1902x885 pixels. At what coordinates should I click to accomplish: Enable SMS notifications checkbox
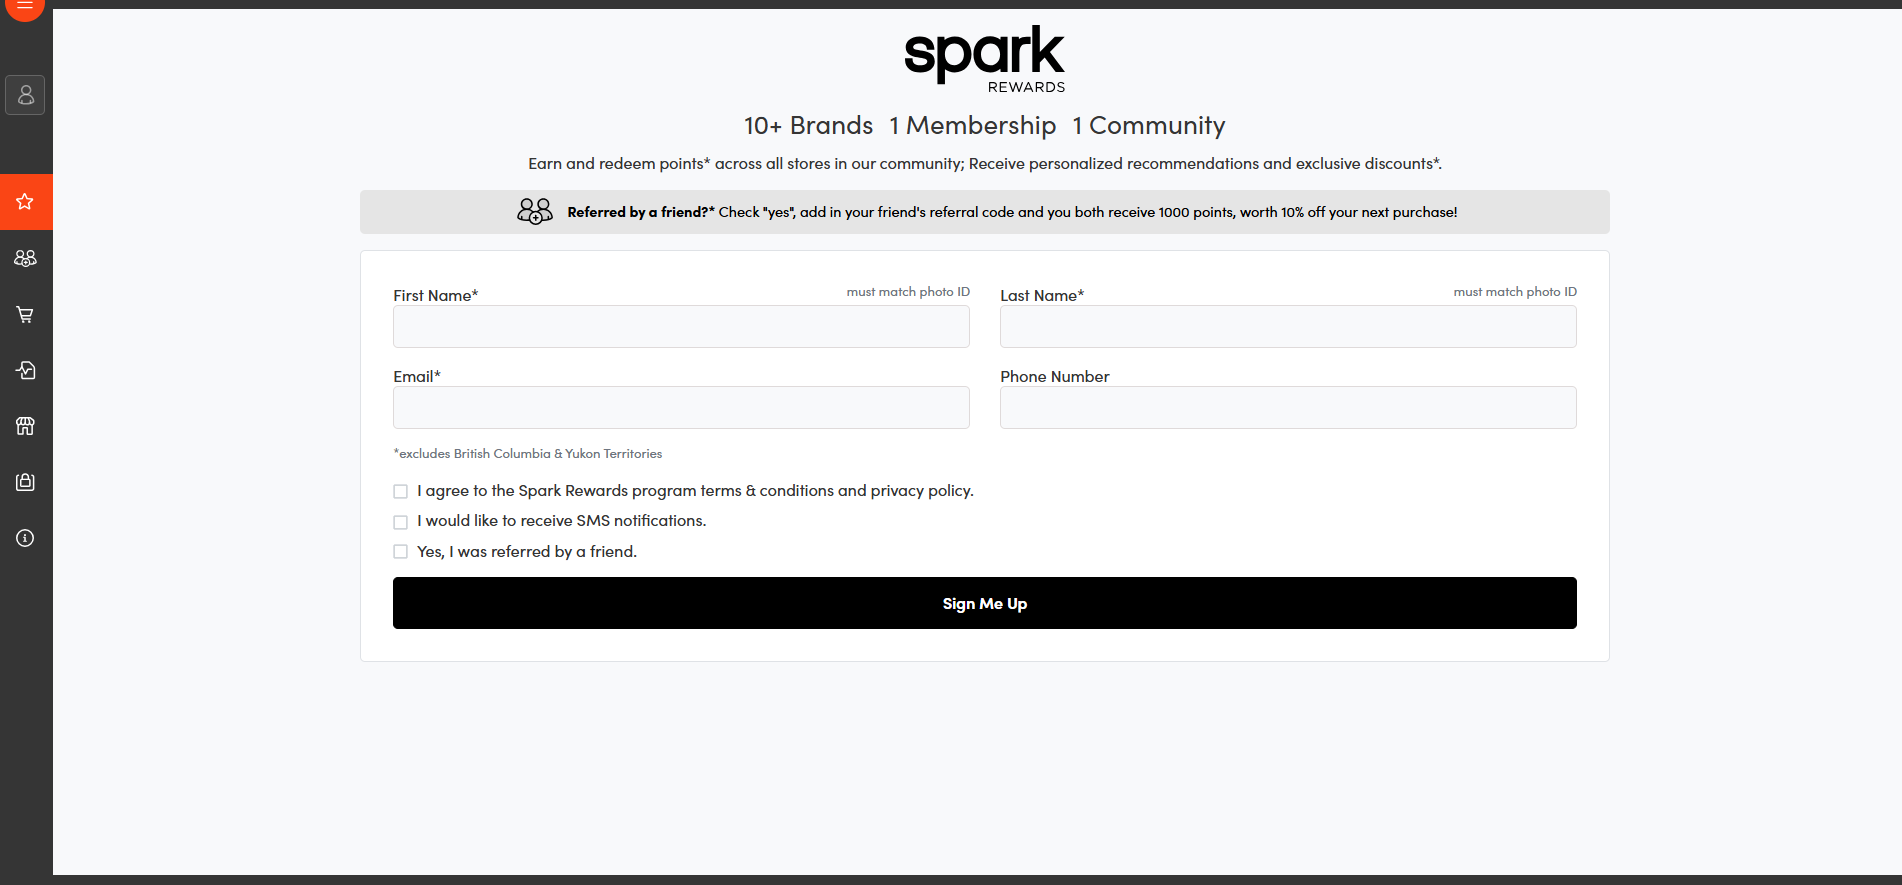tap(400, 522)
